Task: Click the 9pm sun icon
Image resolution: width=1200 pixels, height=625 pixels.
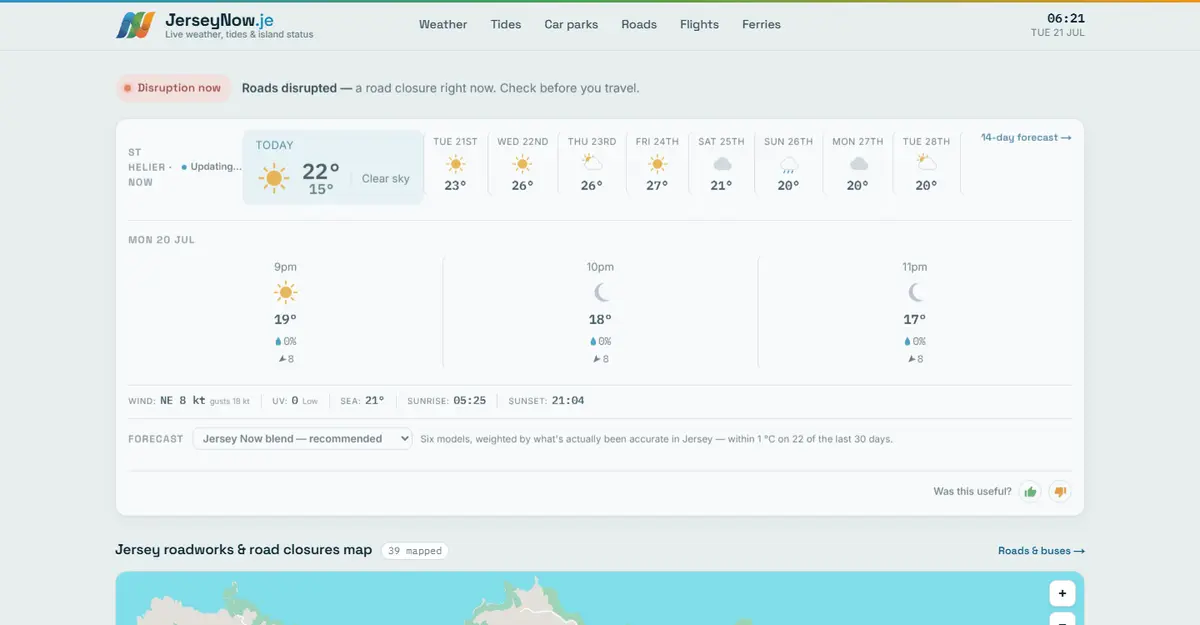Action: [285, 293]
